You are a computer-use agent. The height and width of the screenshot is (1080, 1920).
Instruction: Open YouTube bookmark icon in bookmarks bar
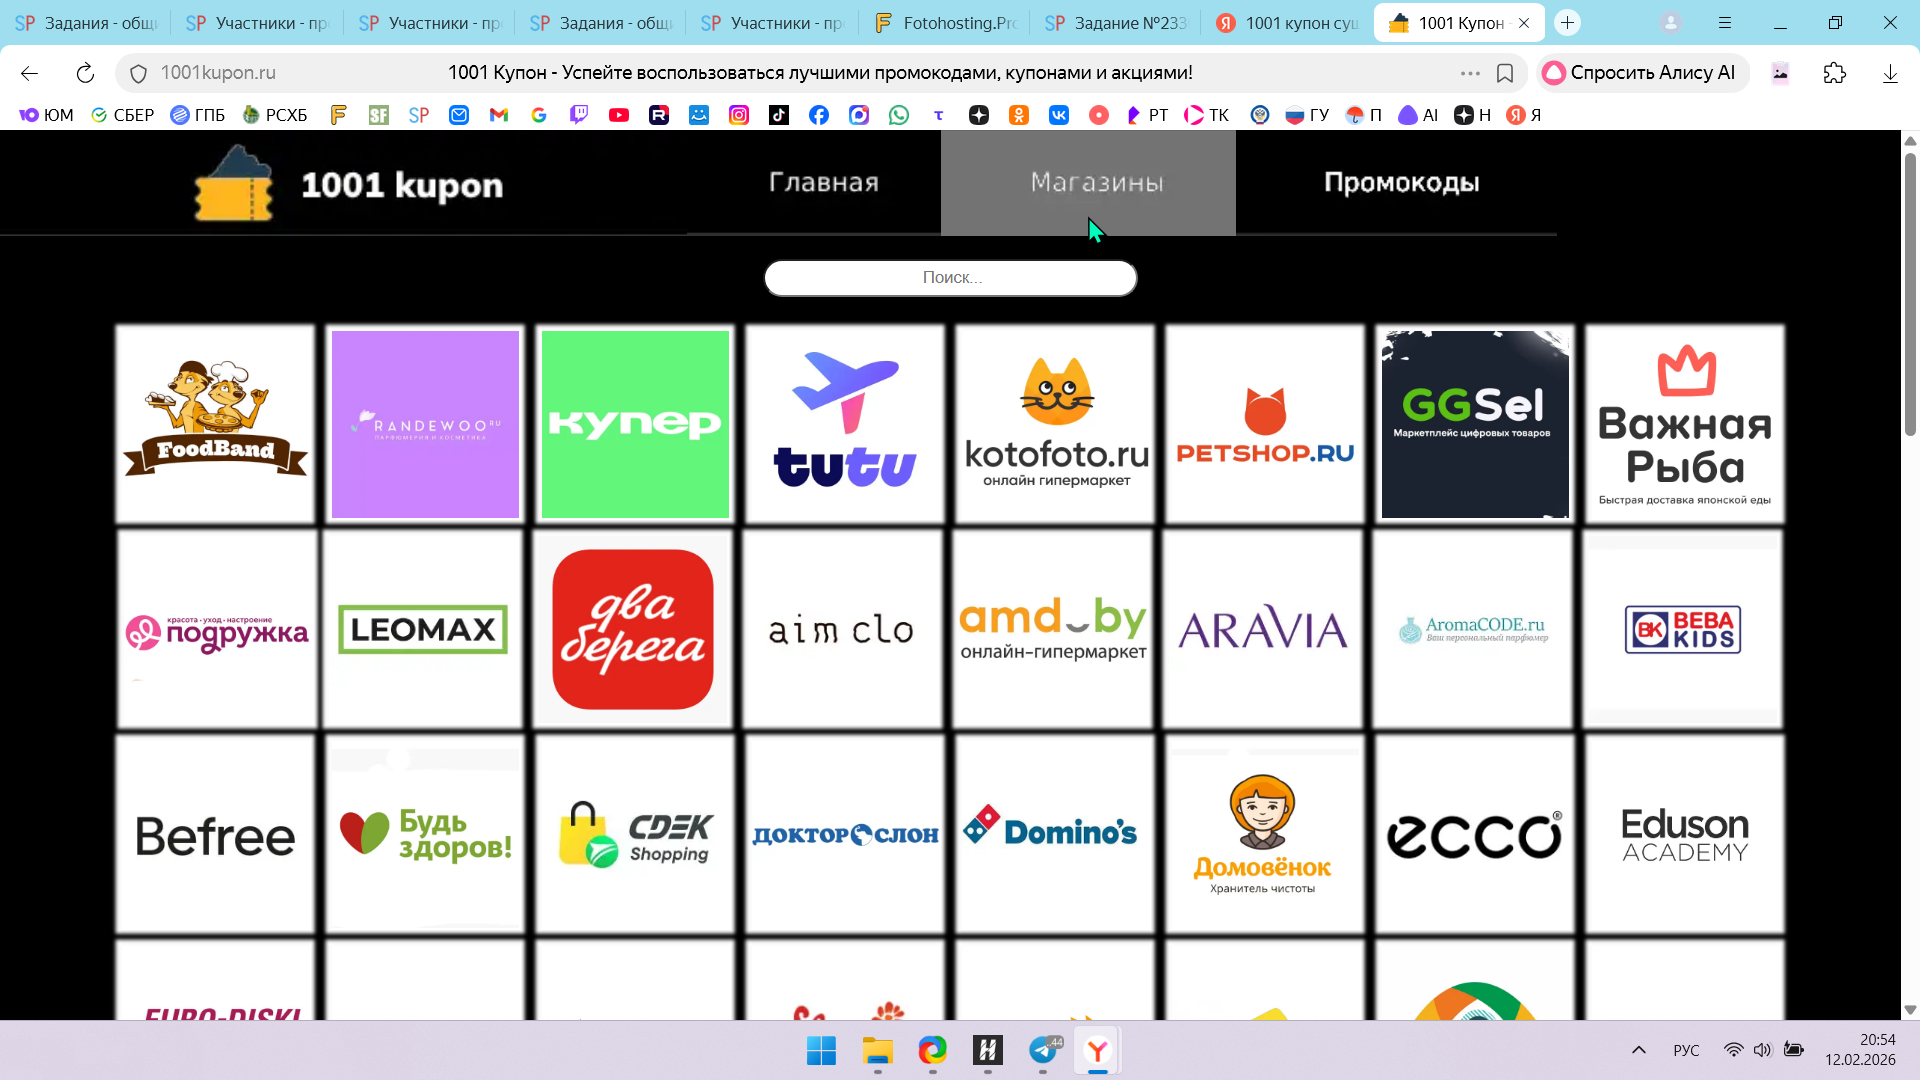pyautogui.click(x=619, y=115)
